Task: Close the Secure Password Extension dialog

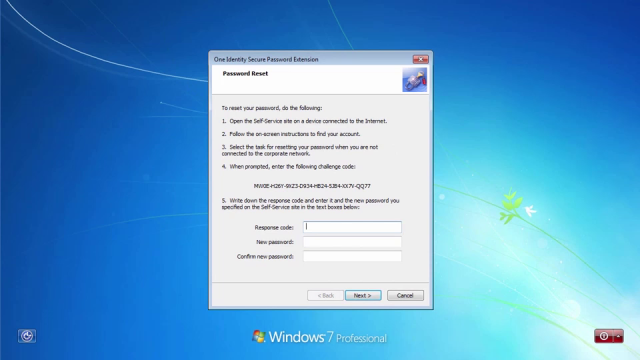Action: click(420, 59)
